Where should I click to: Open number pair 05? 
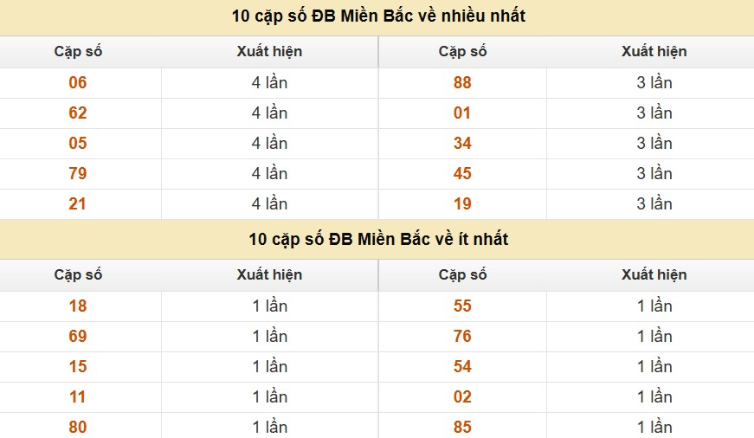[78, 143]
